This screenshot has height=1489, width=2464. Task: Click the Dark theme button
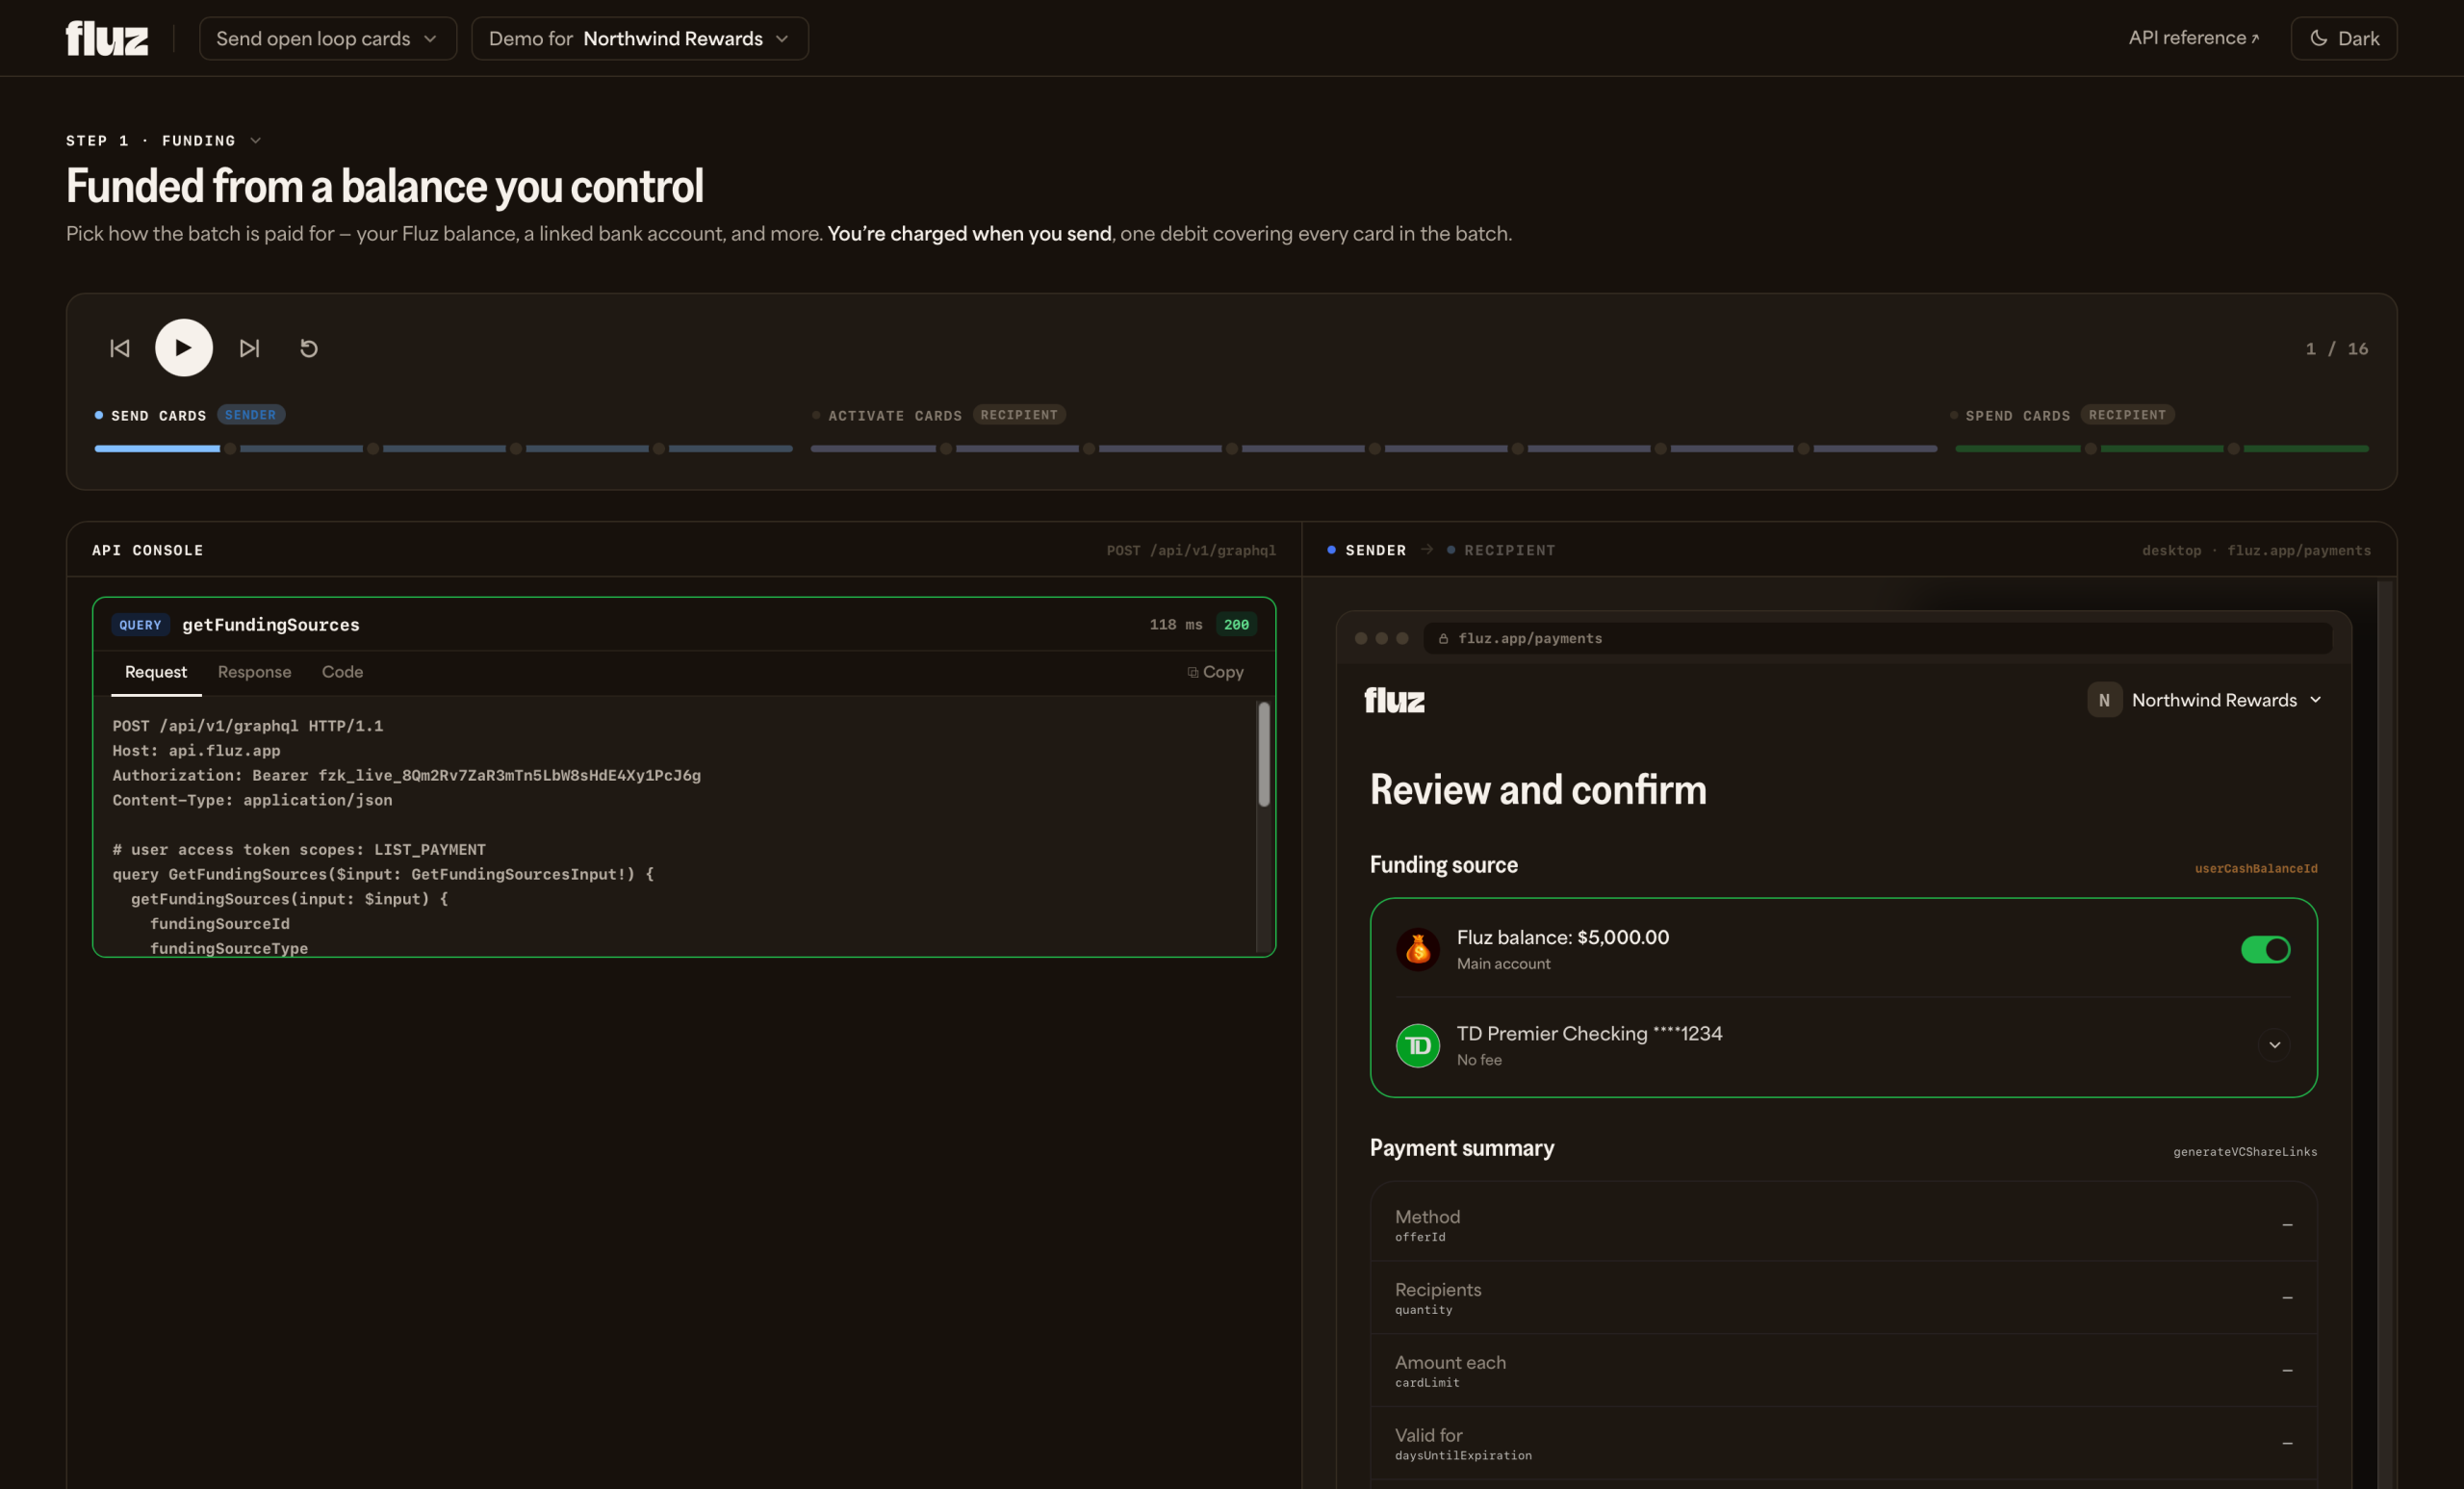(x=2344, y=38)
